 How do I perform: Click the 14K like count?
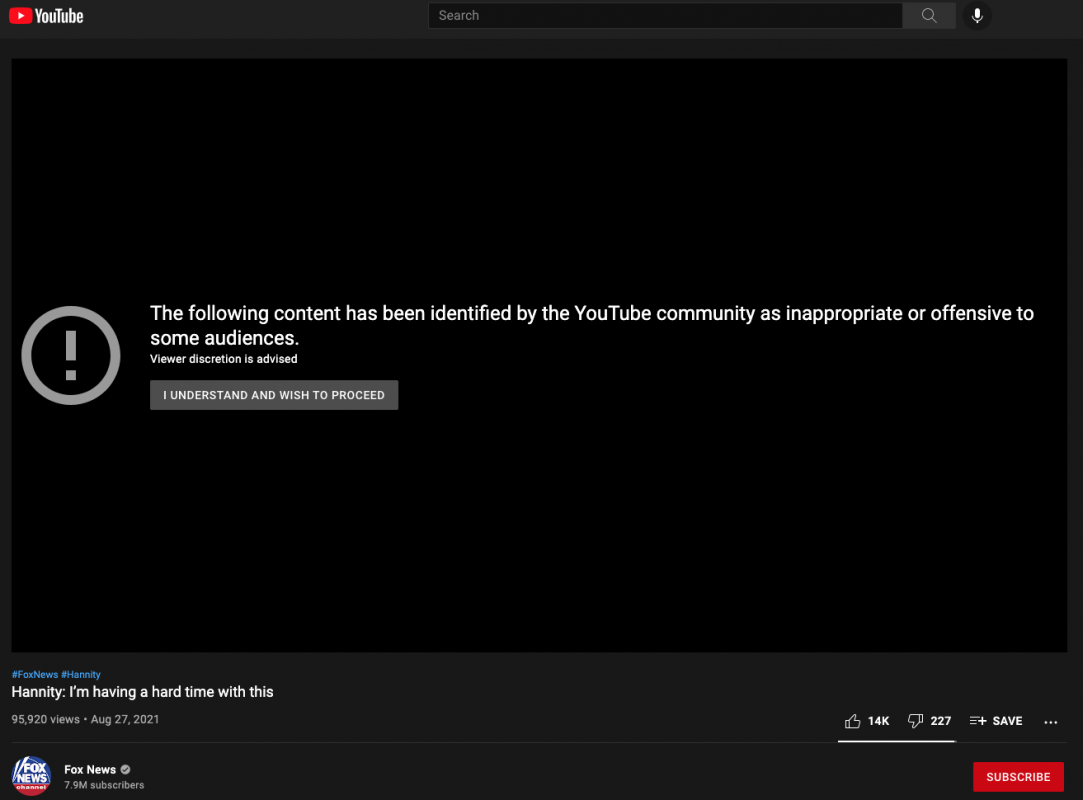(x=879, y=721)
